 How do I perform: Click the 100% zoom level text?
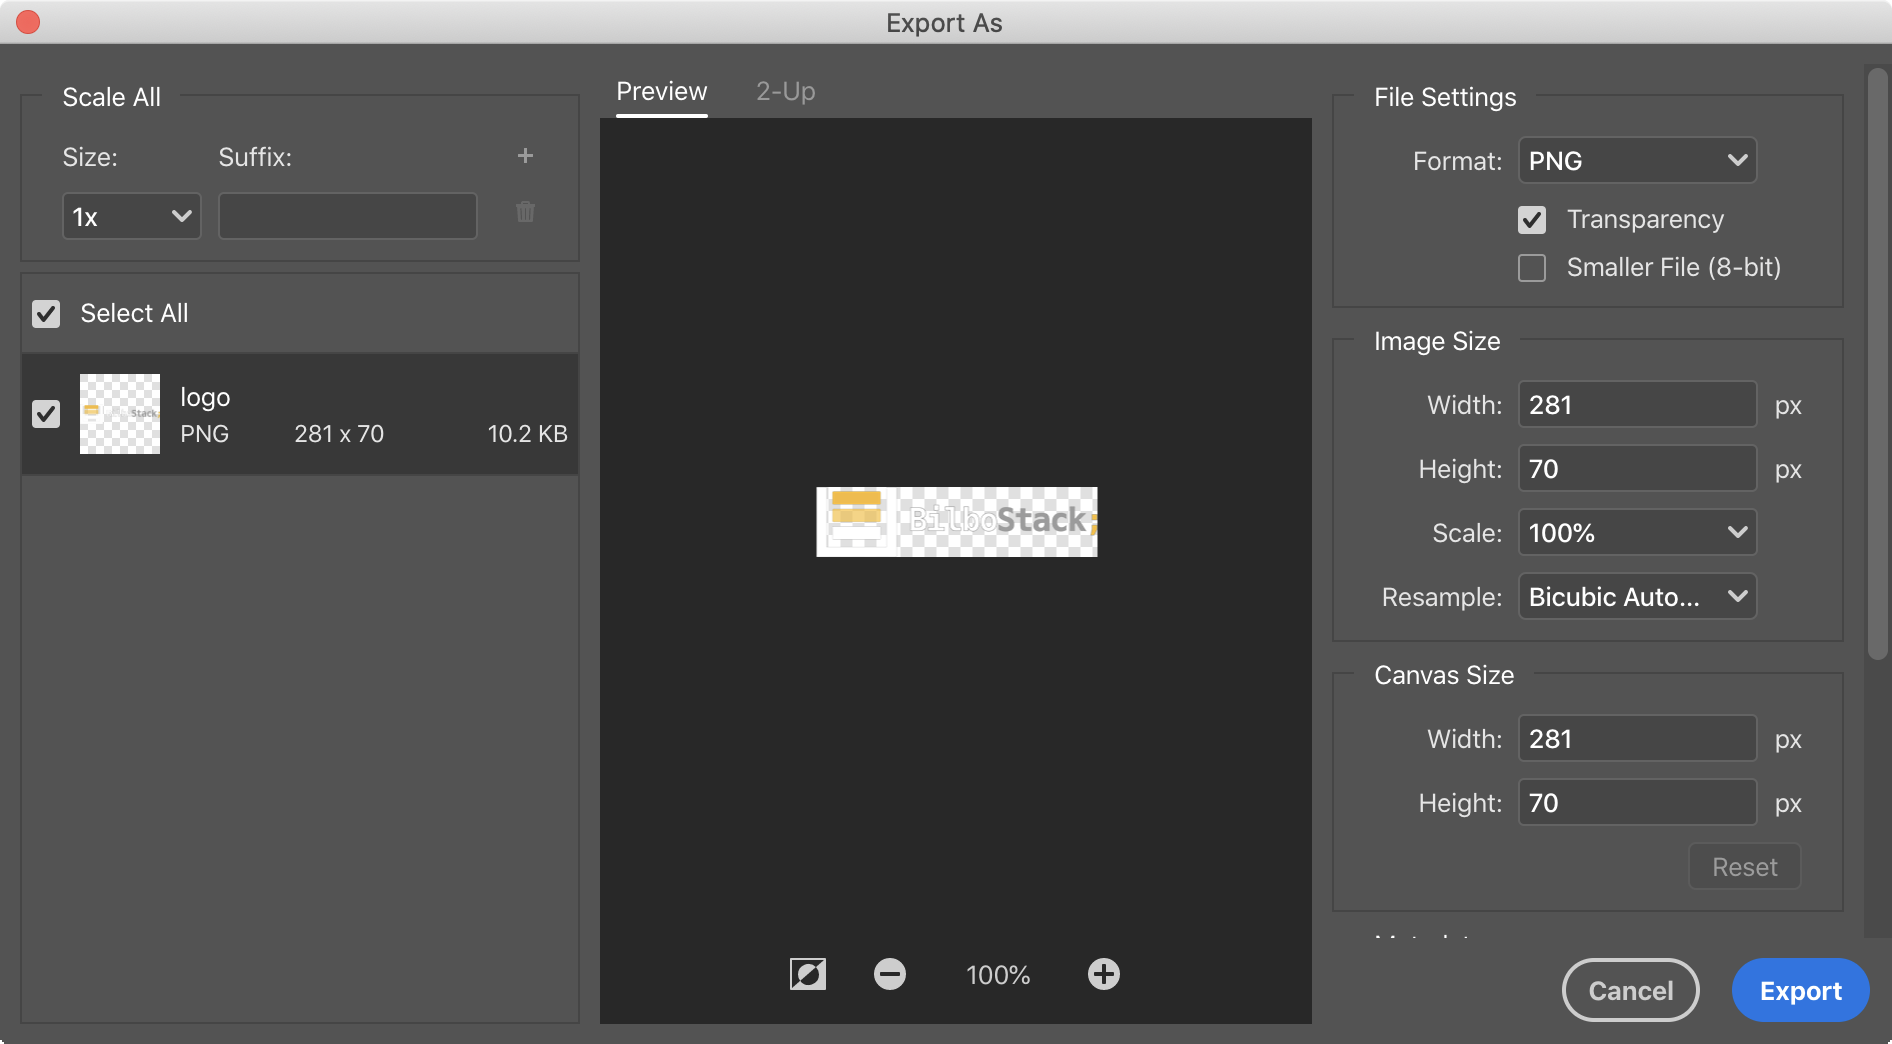pos(998,975)
